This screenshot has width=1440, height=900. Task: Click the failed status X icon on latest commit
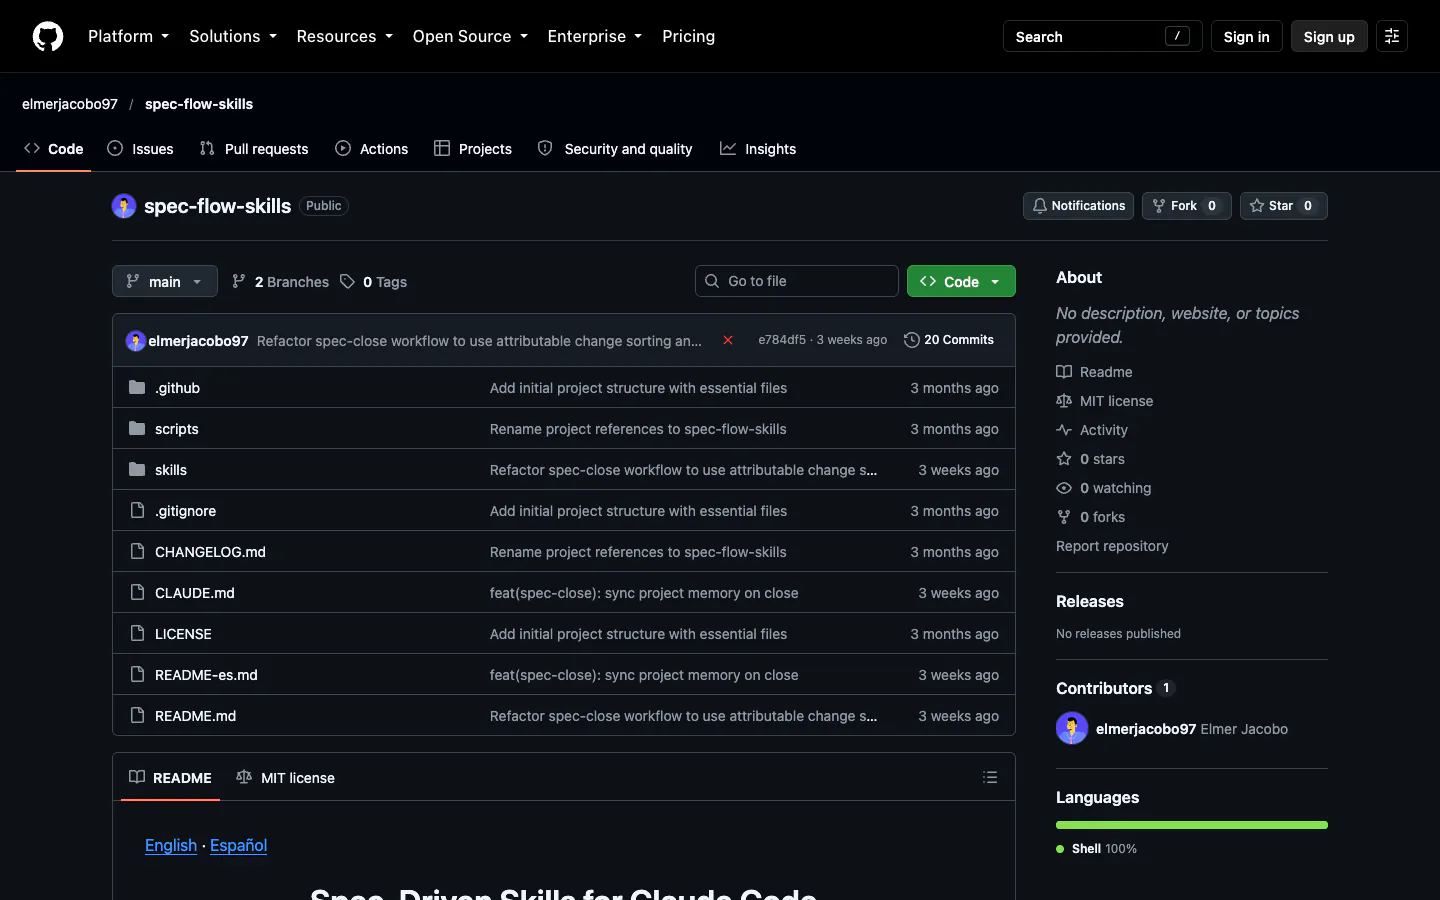pyautogui.click(x=728, y=340)
